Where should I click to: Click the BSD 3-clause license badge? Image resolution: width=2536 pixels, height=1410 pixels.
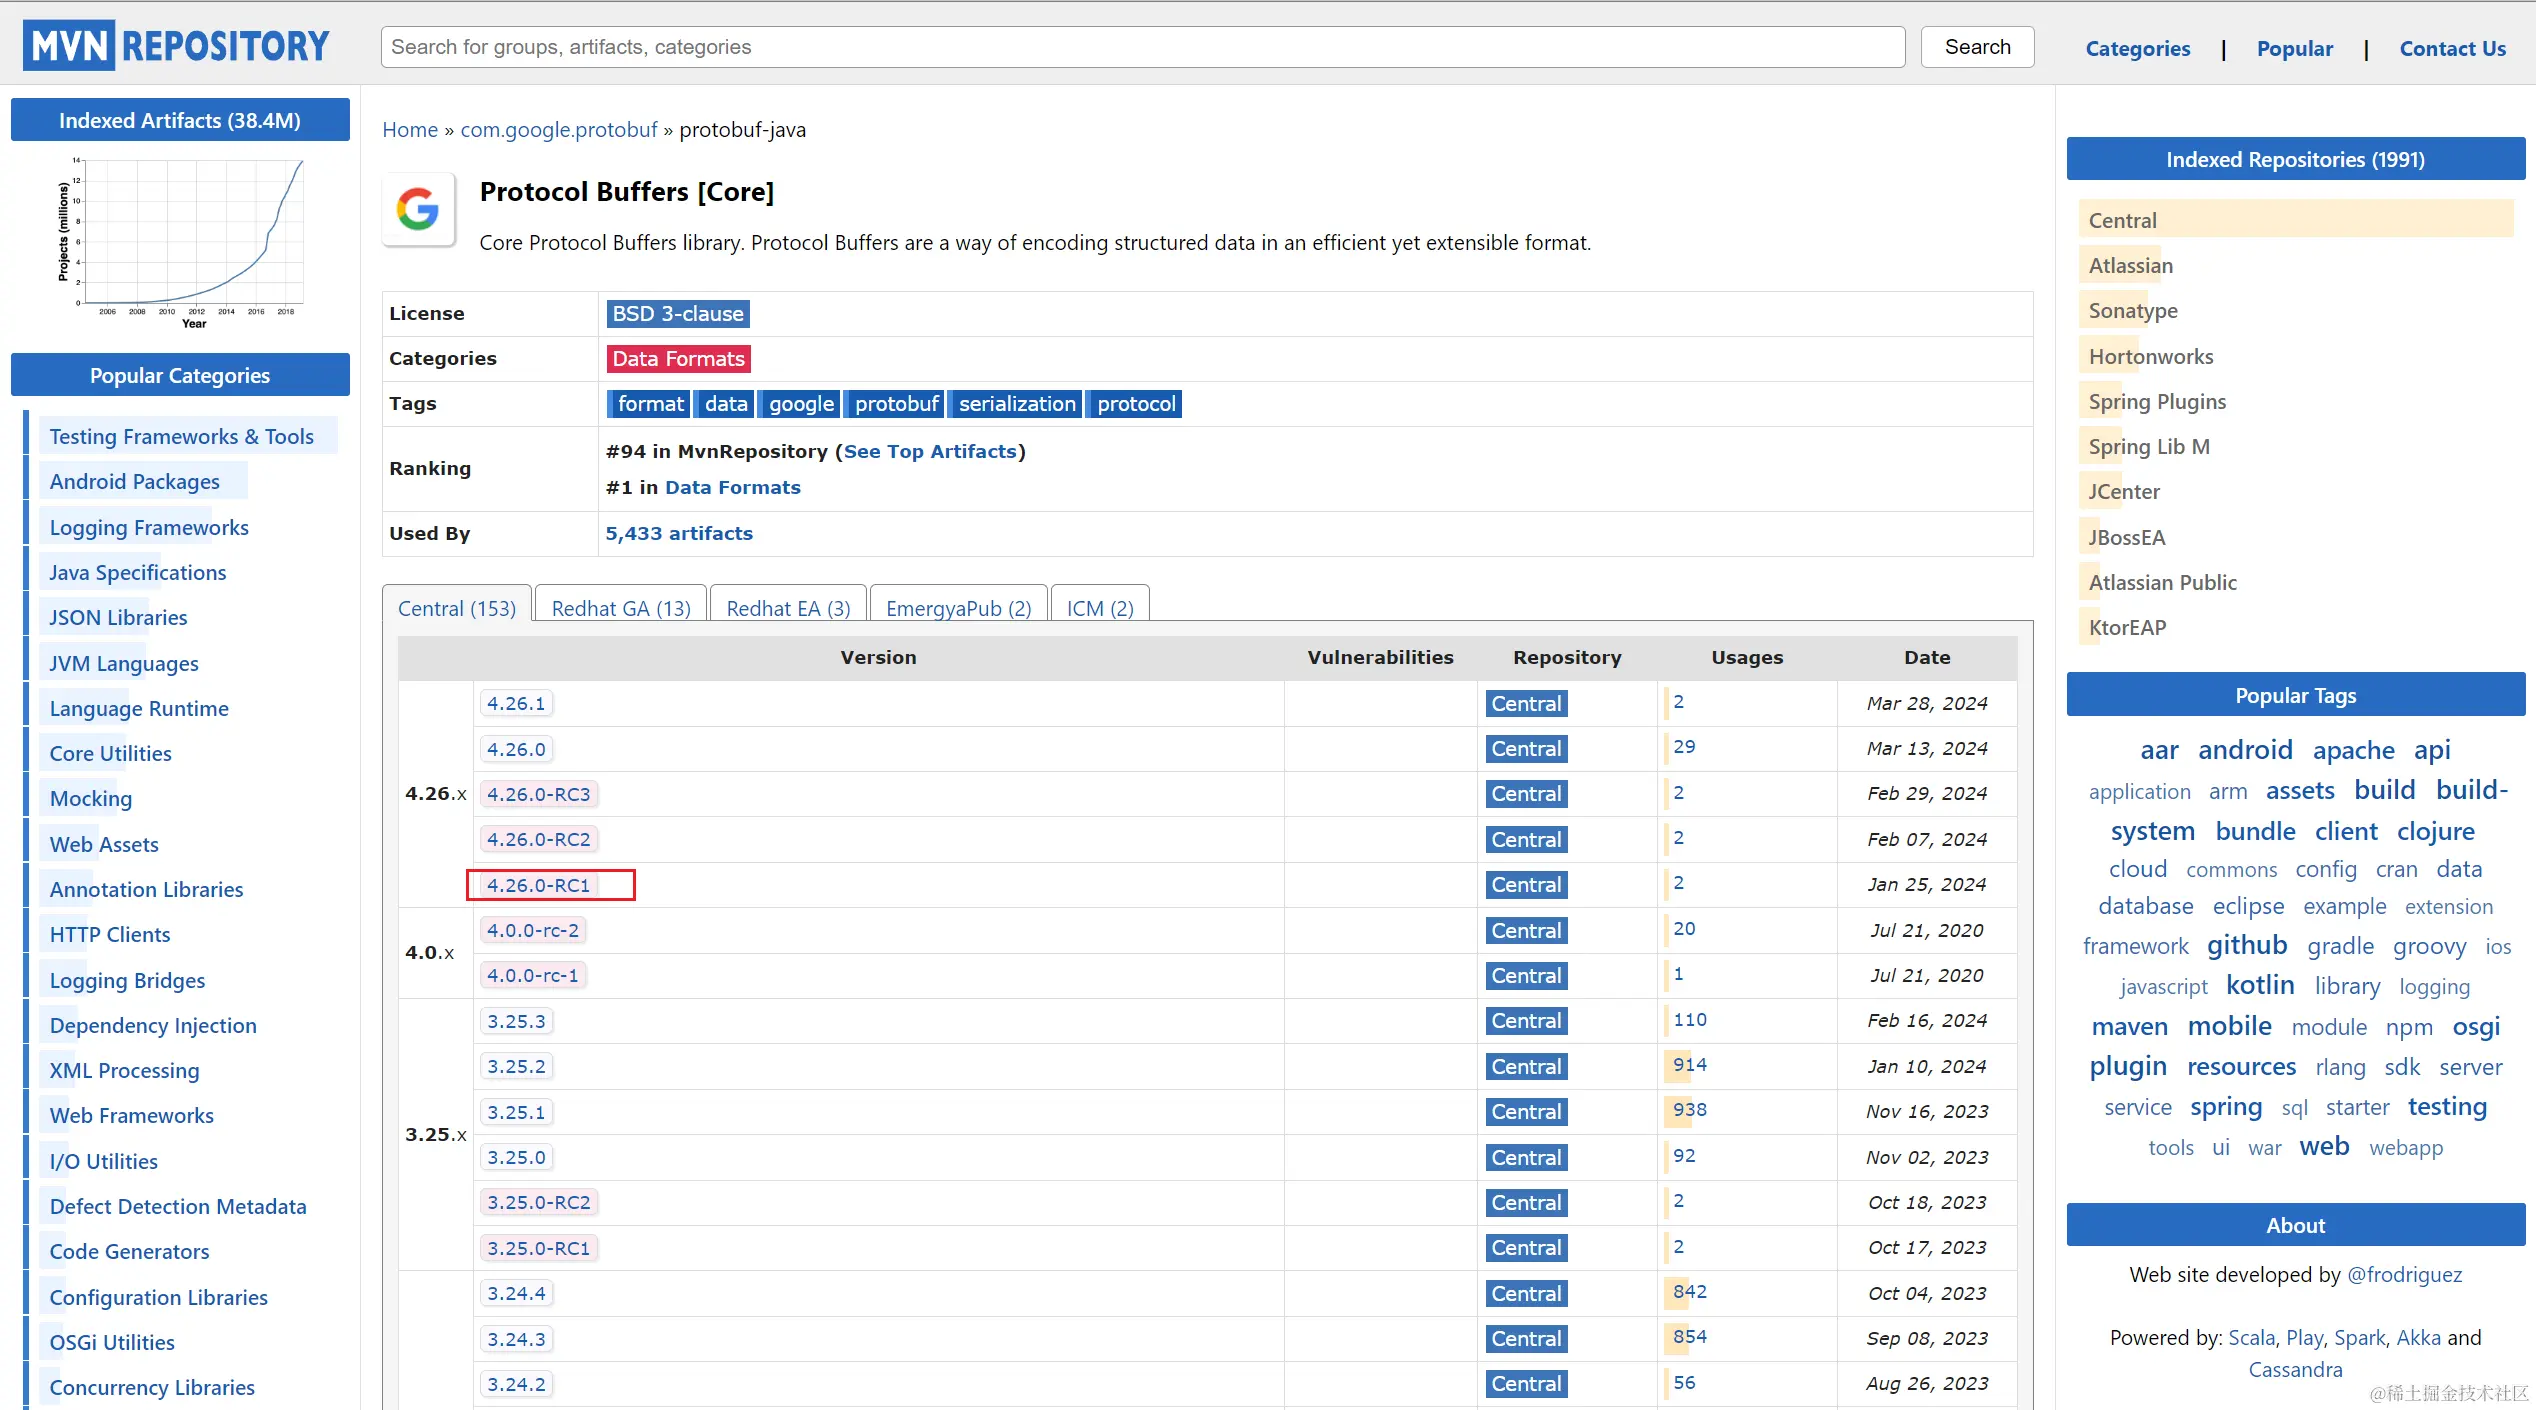click(x=677, y=314)
